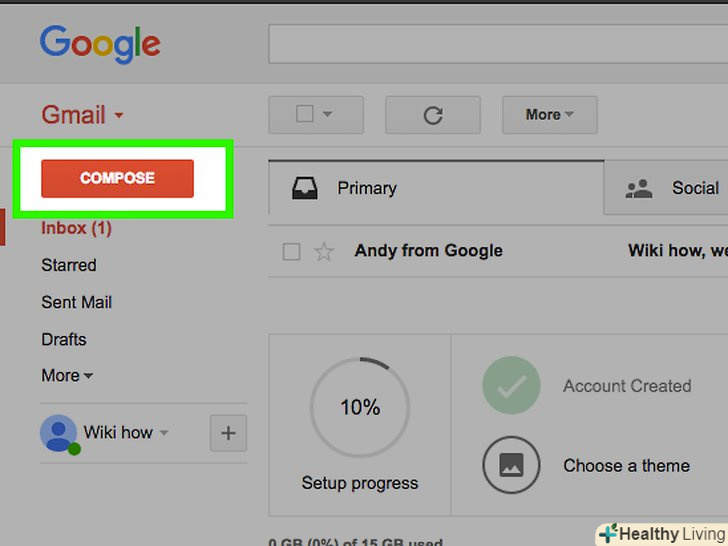Click the refresh icon button
The image size is (728, 546).
(x=433, y=115)
